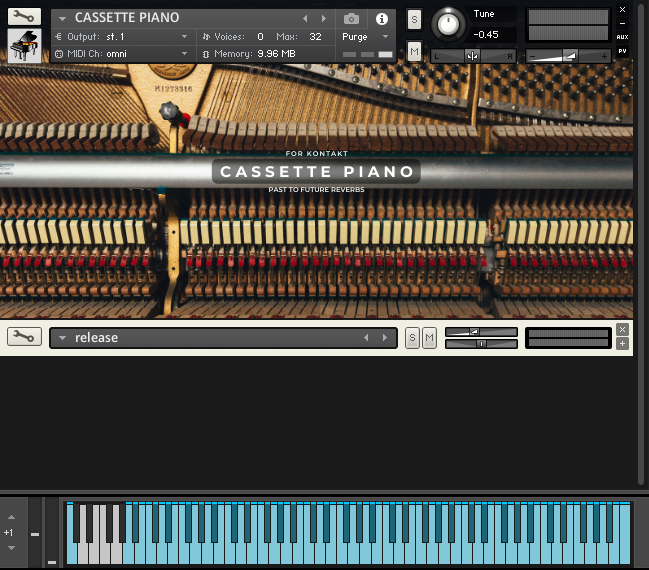Screen dimensions: 649x570
Task: Click the CASSETTE PIANO title banner
Action: click(x=316, y=171)
